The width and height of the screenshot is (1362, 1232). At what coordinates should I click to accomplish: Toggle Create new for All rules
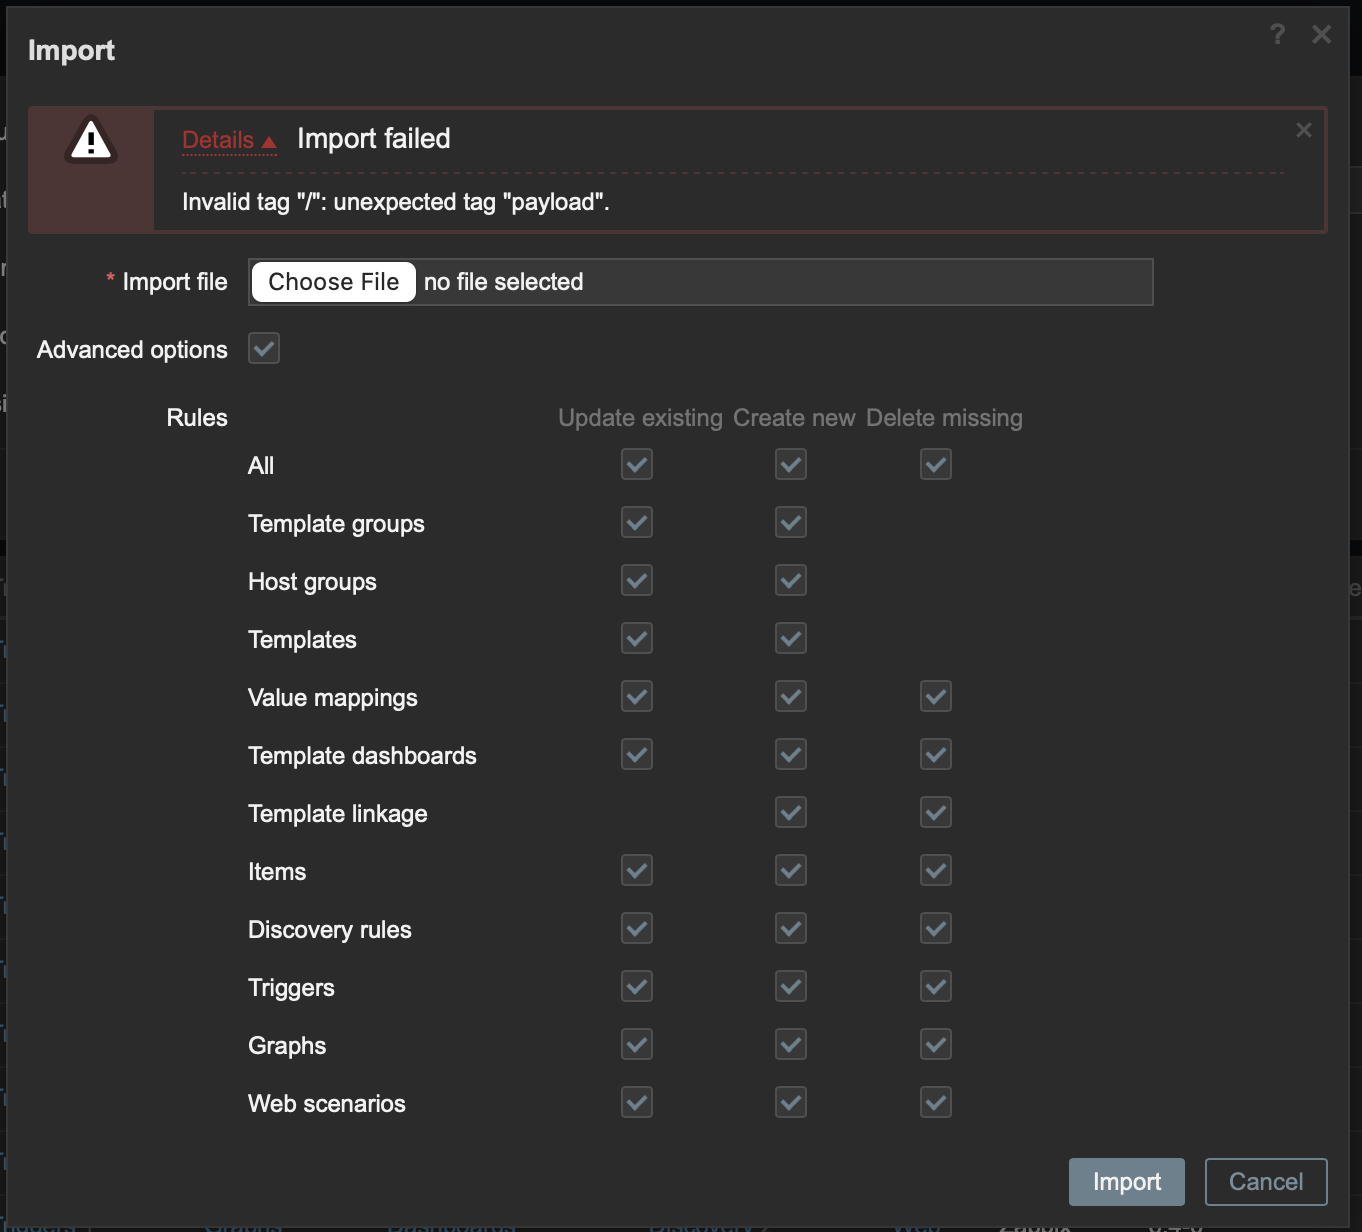(791, 465)
